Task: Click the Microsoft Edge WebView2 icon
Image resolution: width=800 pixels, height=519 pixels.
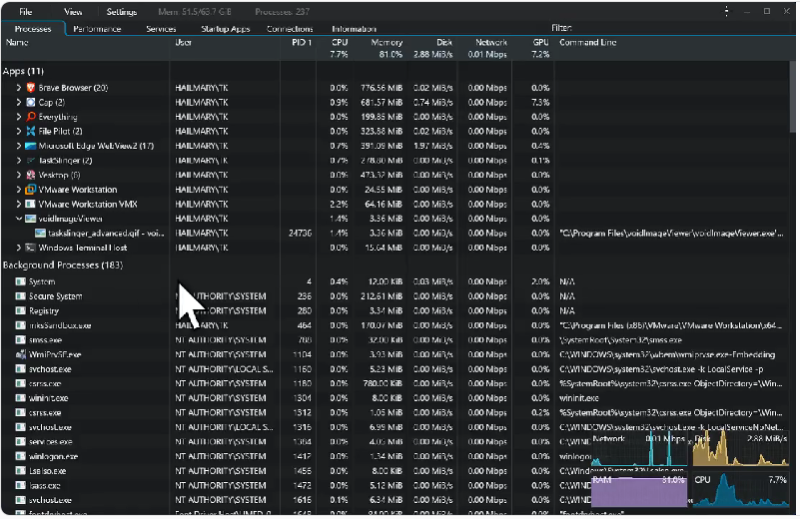Action: pos(31,146)
